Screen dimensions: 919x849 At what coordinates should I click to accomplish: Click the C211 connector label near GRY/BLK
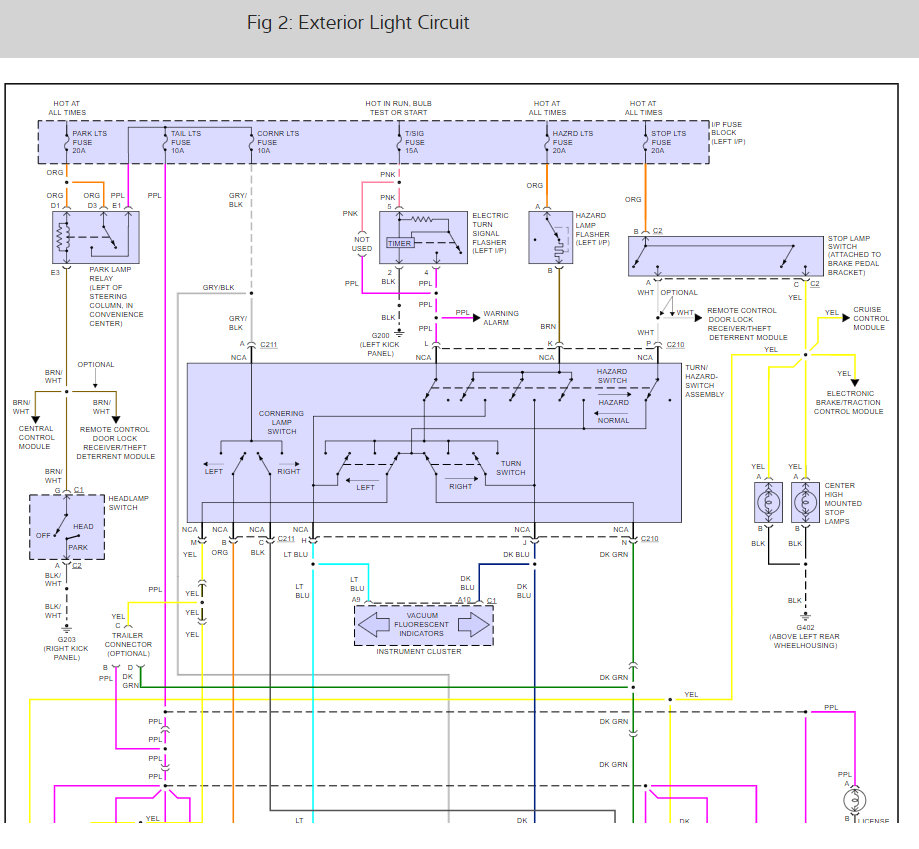[x=268, y=345]
